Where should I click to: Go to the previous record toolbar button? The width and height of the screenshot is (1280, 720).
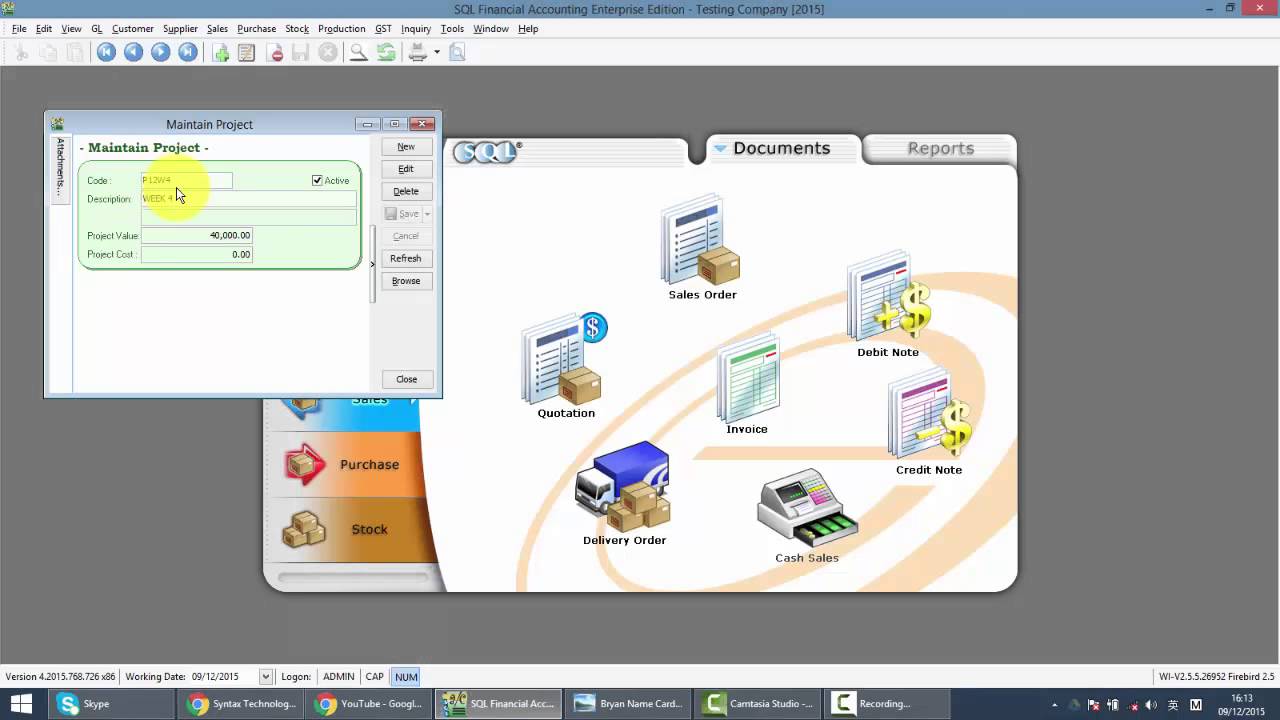tap(133, 53)
